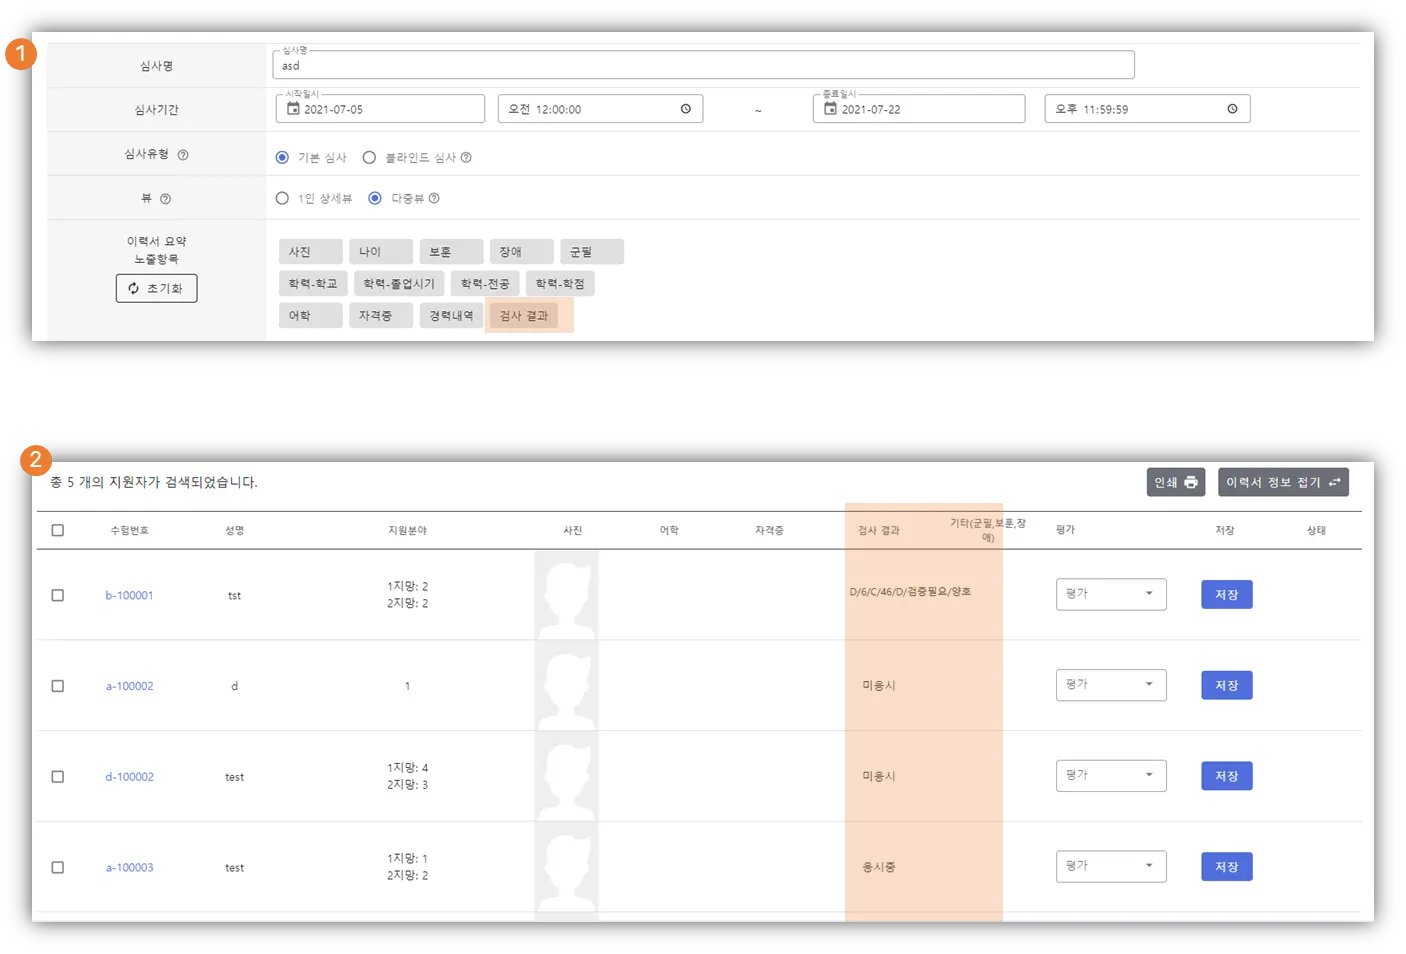The image size is (1406, 954).
Task: Click the clock icon in the 오전 12:00:00 field
Action: (686, 109)
